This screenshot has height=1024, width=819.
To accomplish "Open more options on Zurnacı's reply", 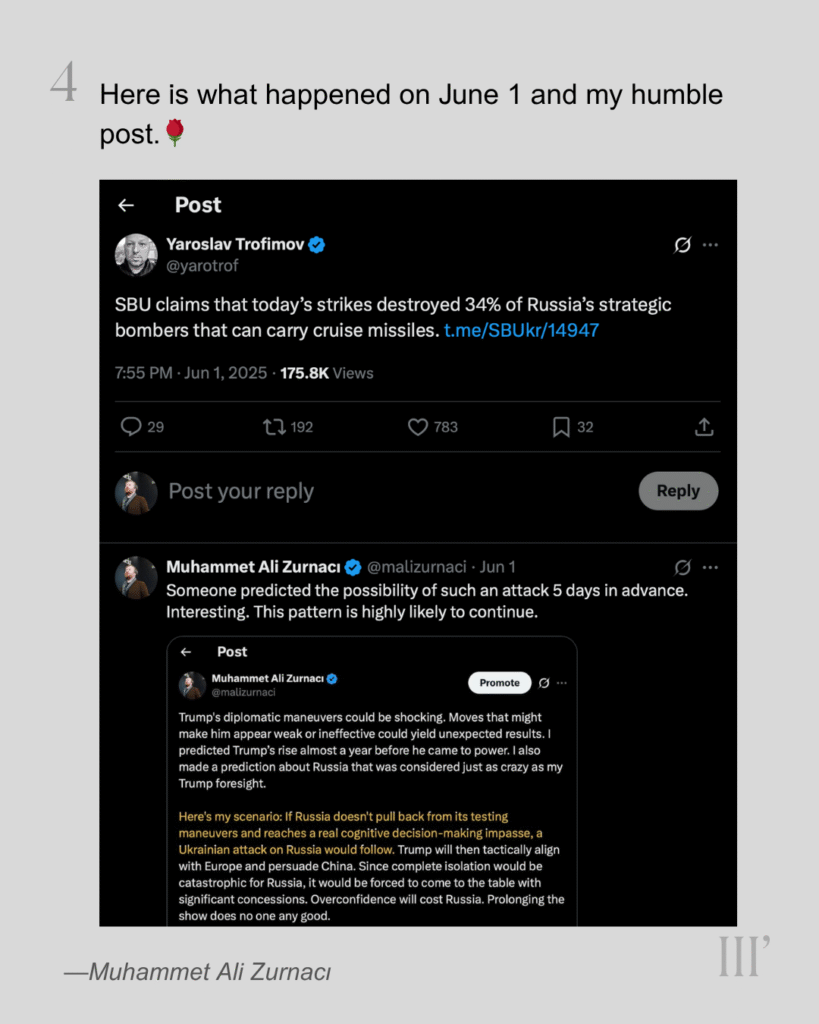I will coord(710,567).
